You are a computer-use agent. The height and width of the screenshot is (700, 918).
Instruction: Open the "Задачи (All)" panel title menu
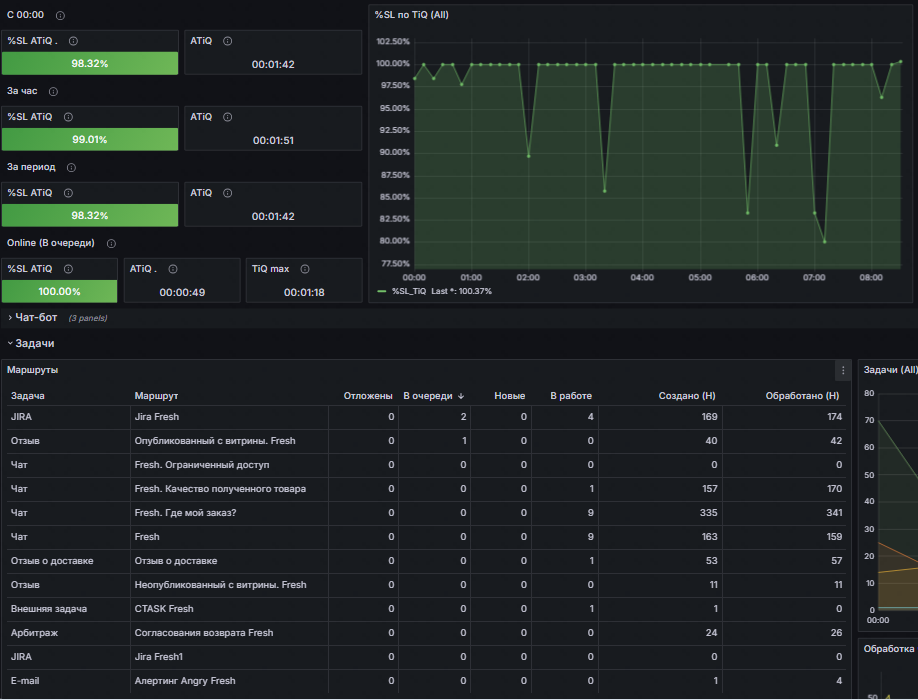click(x=889, y=370)
